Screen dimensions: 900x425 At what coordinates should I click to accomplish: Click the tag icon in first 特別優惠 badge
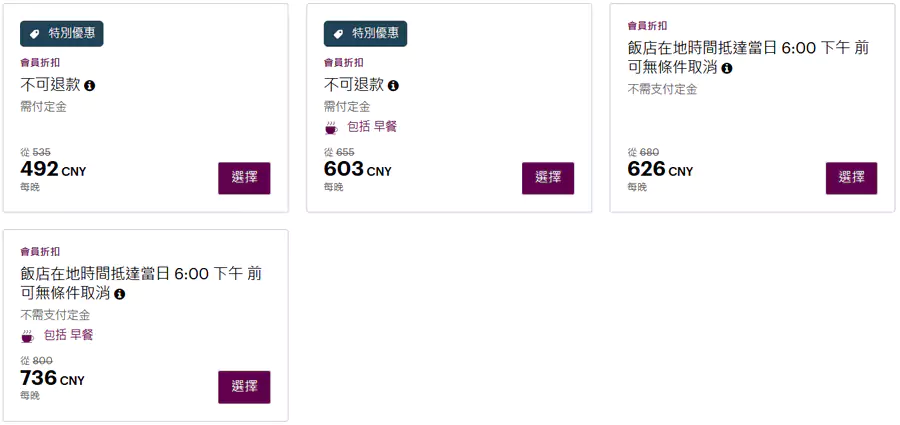[35, 34]
